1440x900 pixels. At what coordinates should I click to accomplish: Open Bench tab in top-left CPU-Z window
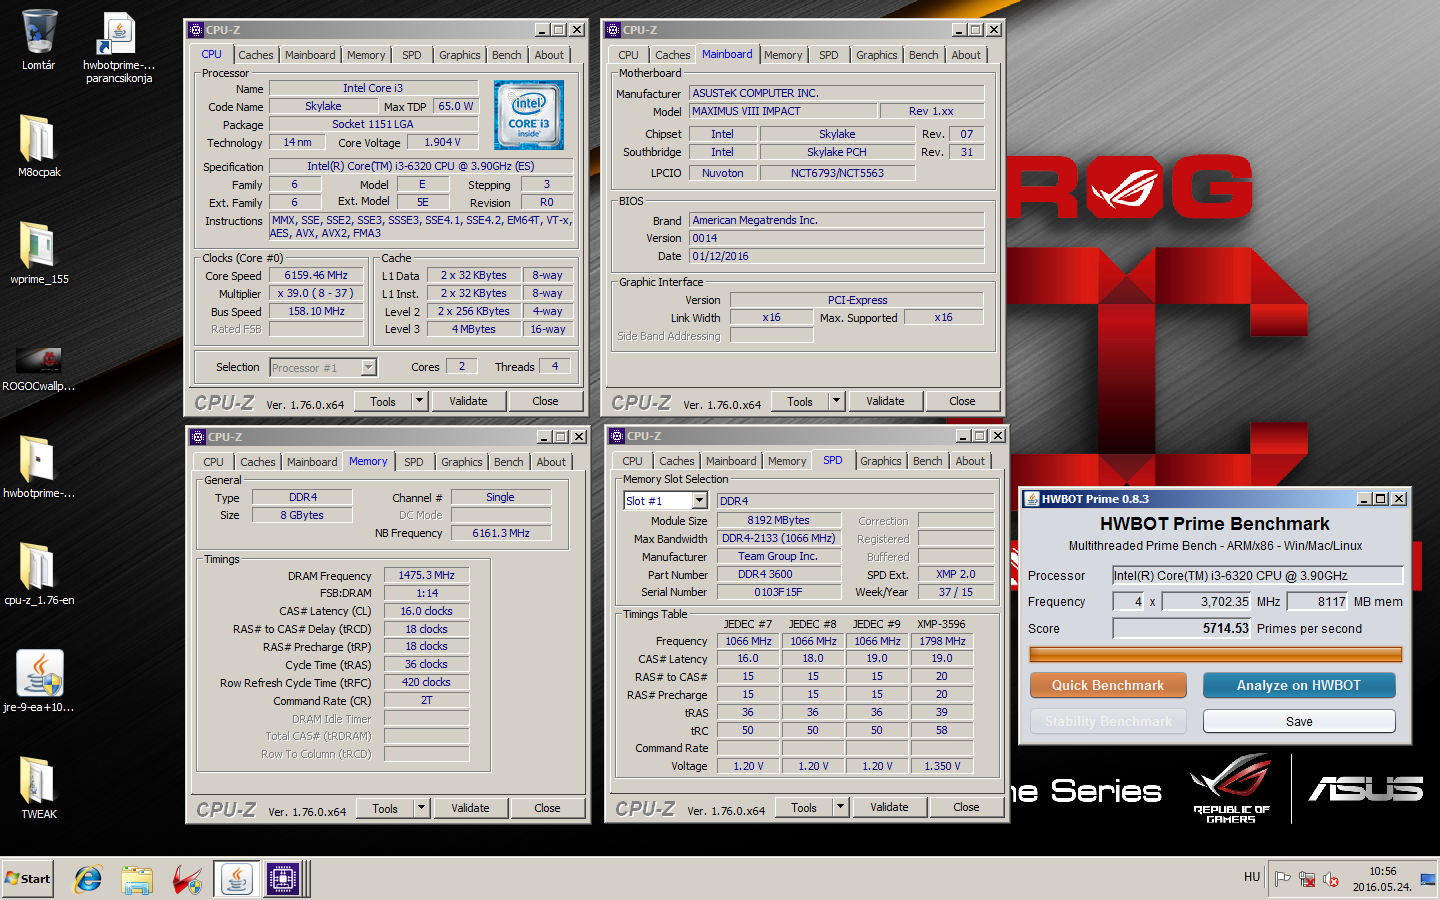(x=507, y=55)
